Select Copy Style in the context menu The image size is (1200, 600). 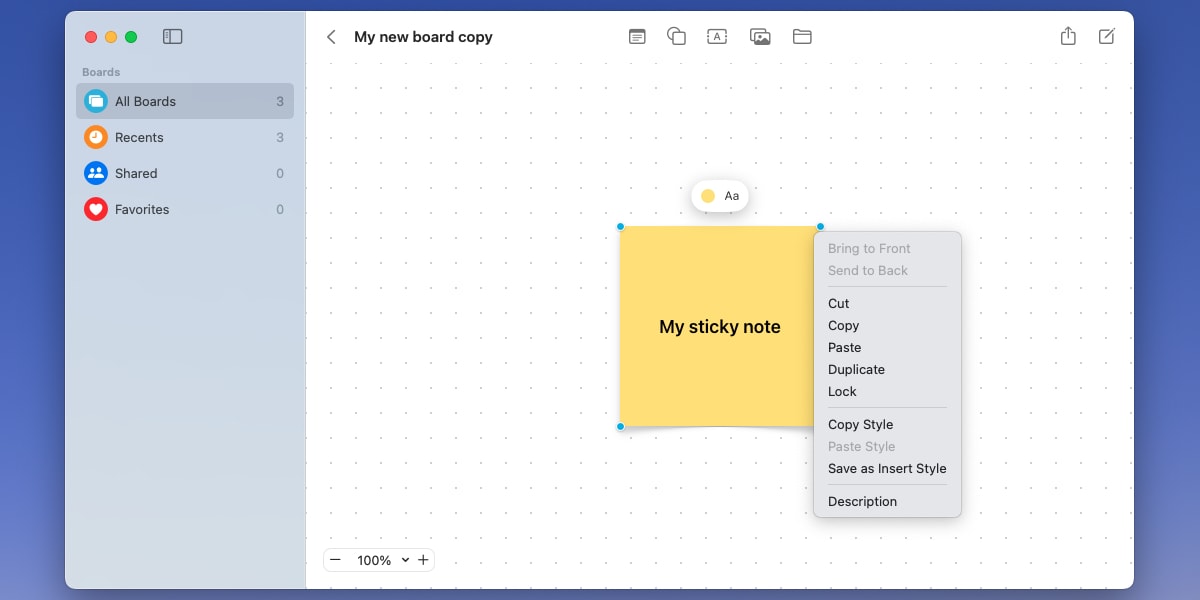[860, 424]
